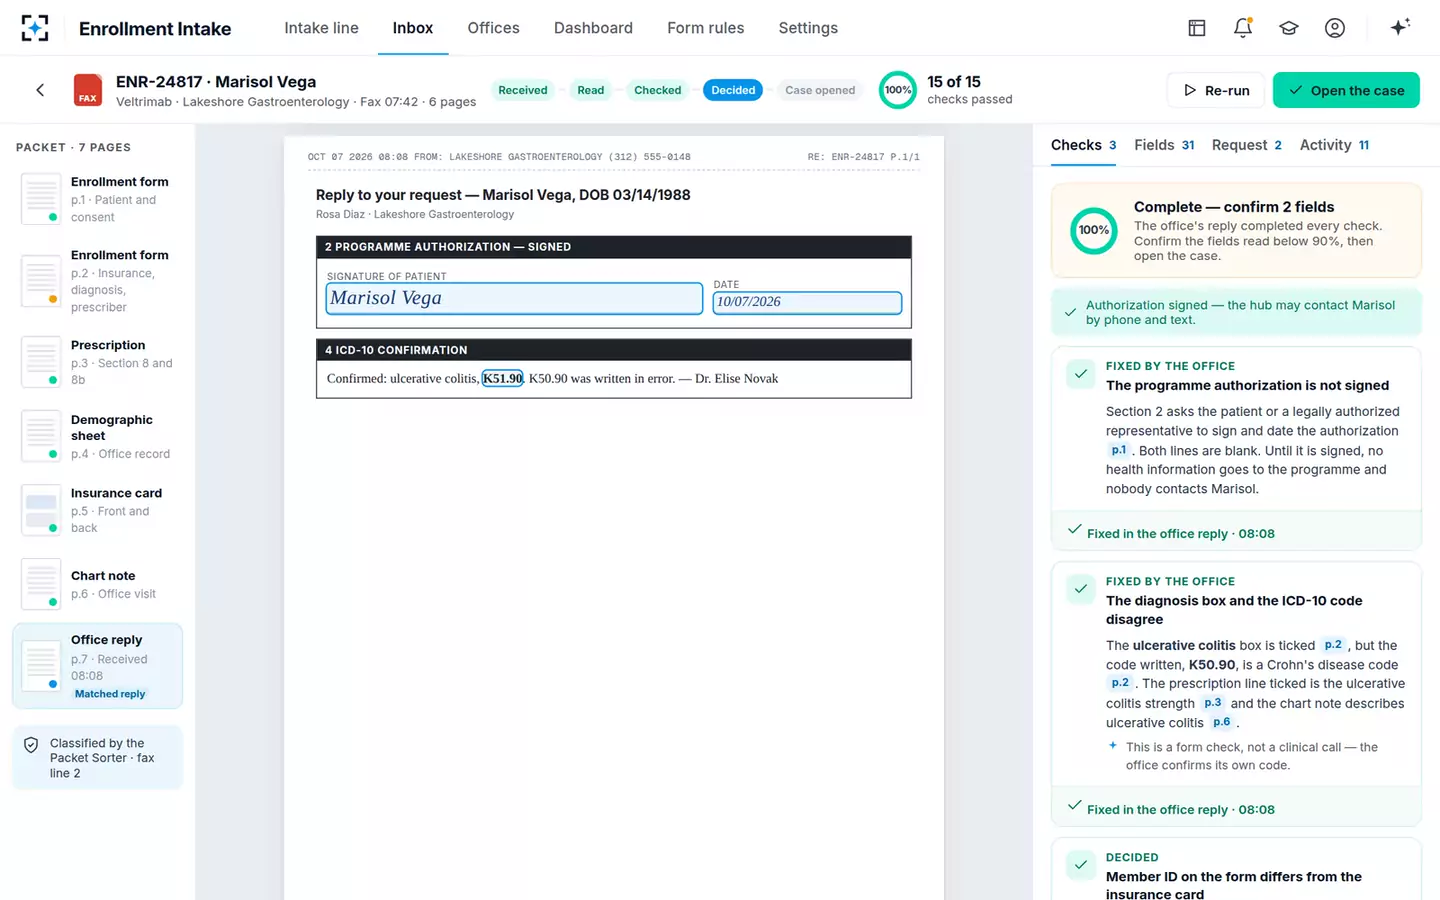Follow the p.6 page reference link

tap(1222, 722)
